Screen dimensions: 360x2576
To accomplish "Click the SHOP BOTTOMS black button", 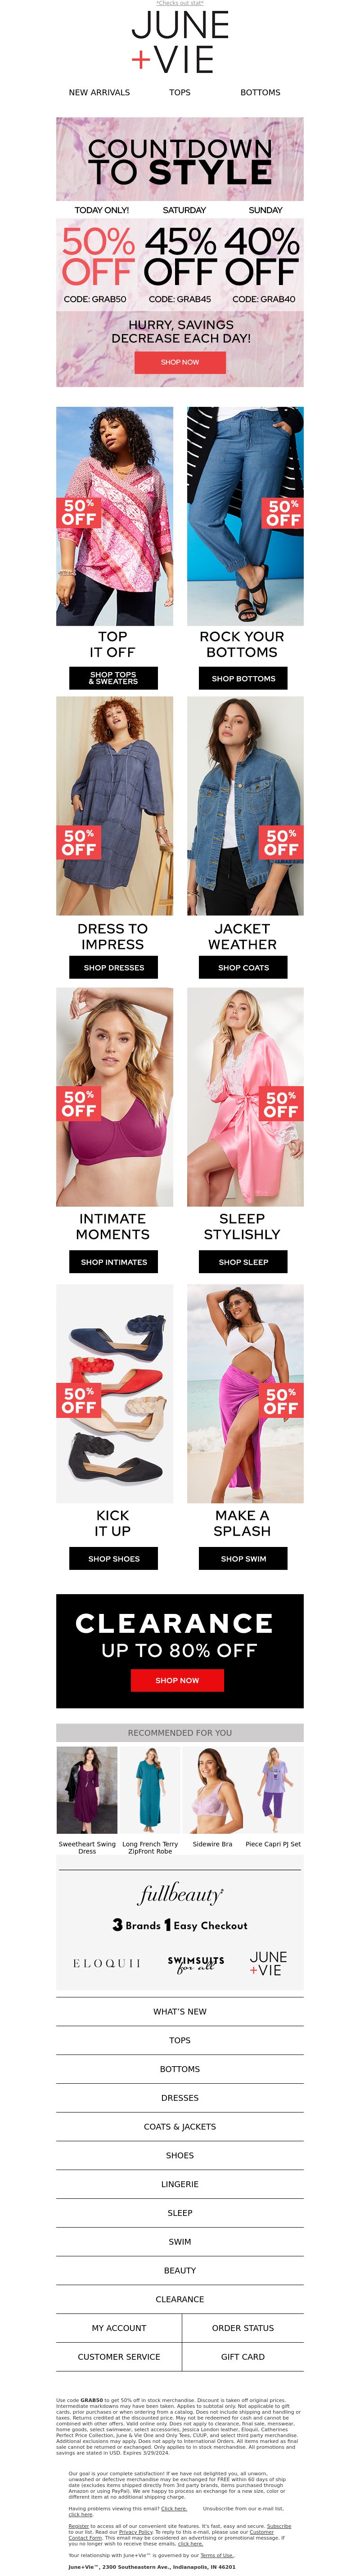I will pyautogui.click(x=243, y=678).
